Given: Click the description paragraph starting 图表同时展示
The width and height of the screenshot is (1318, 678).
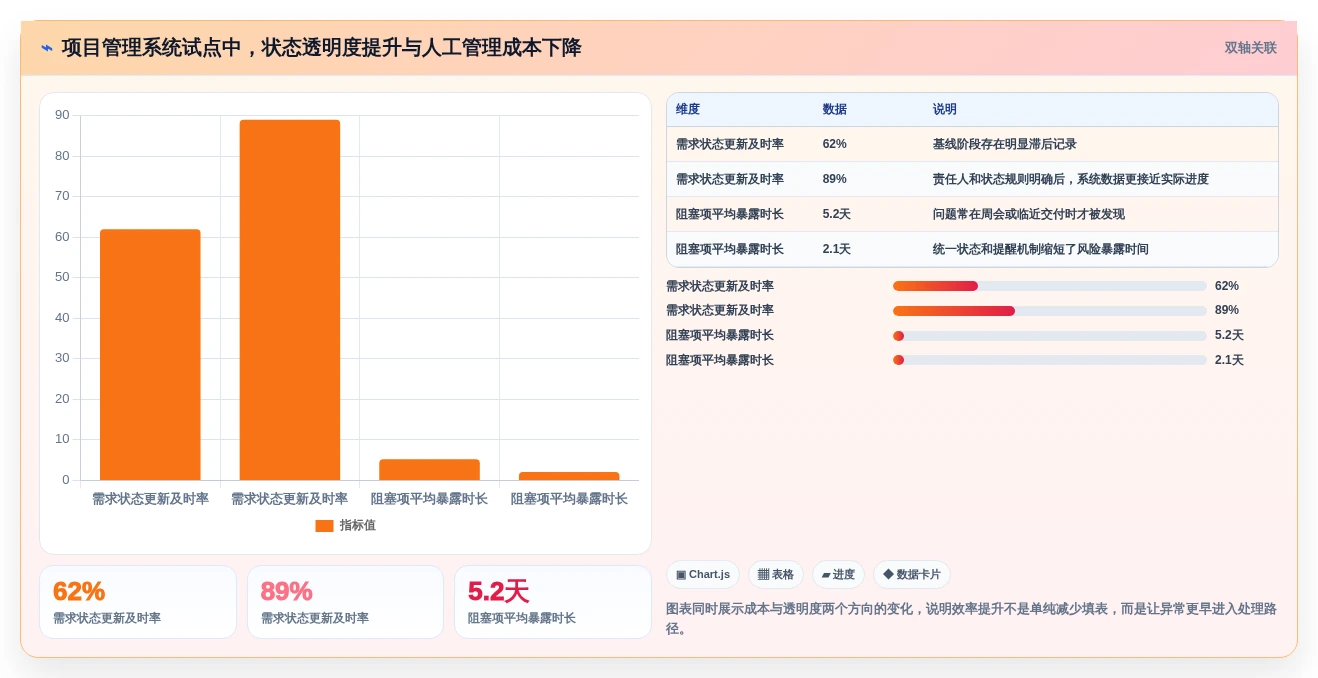Looking at the screenshot, I should pos(971,618).
